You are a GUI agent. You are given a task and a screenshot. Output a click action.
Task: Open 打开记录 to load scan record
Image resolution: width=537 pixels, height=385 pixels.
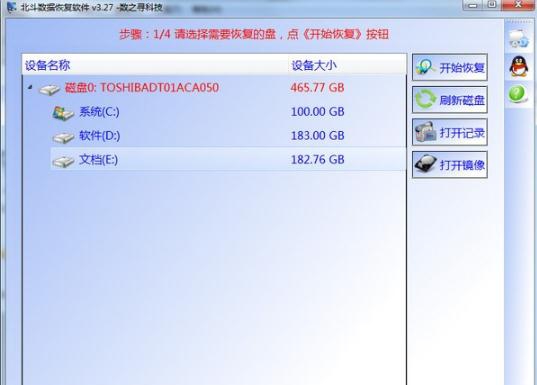(450, 132)
